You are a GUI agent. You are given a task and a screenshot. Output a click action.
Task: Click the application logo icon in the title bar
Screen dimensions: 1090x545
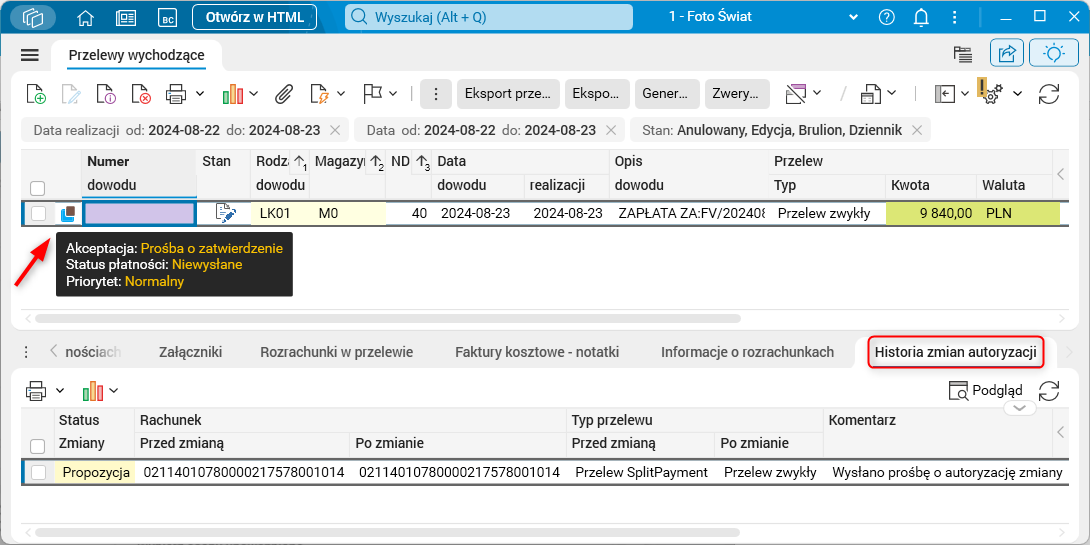33,17
